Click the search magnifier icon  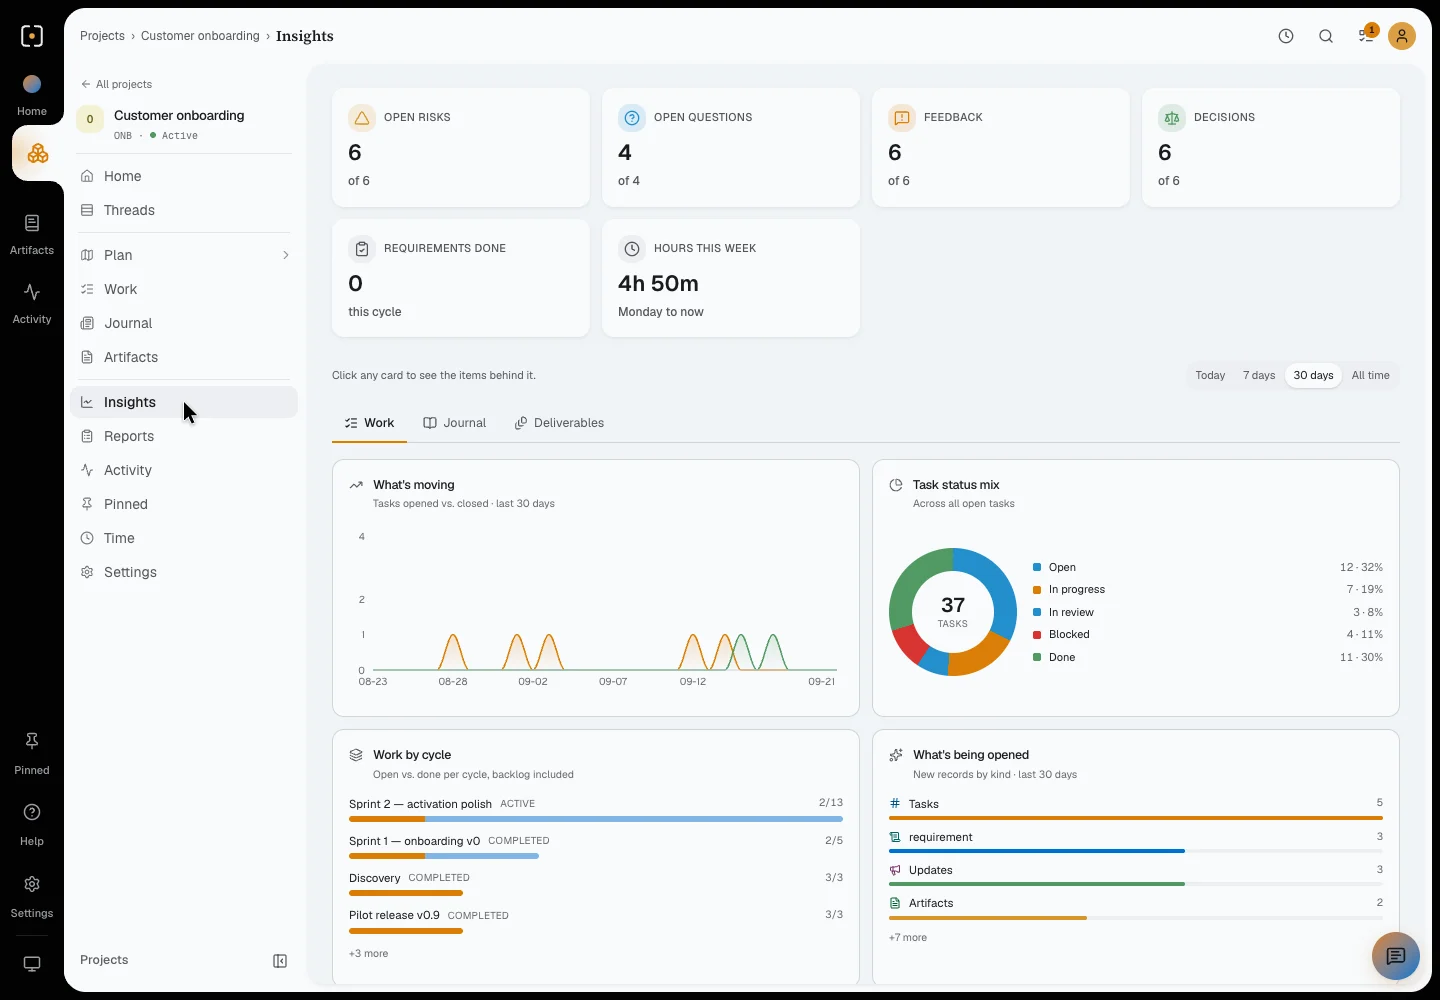click(1326, 36)
